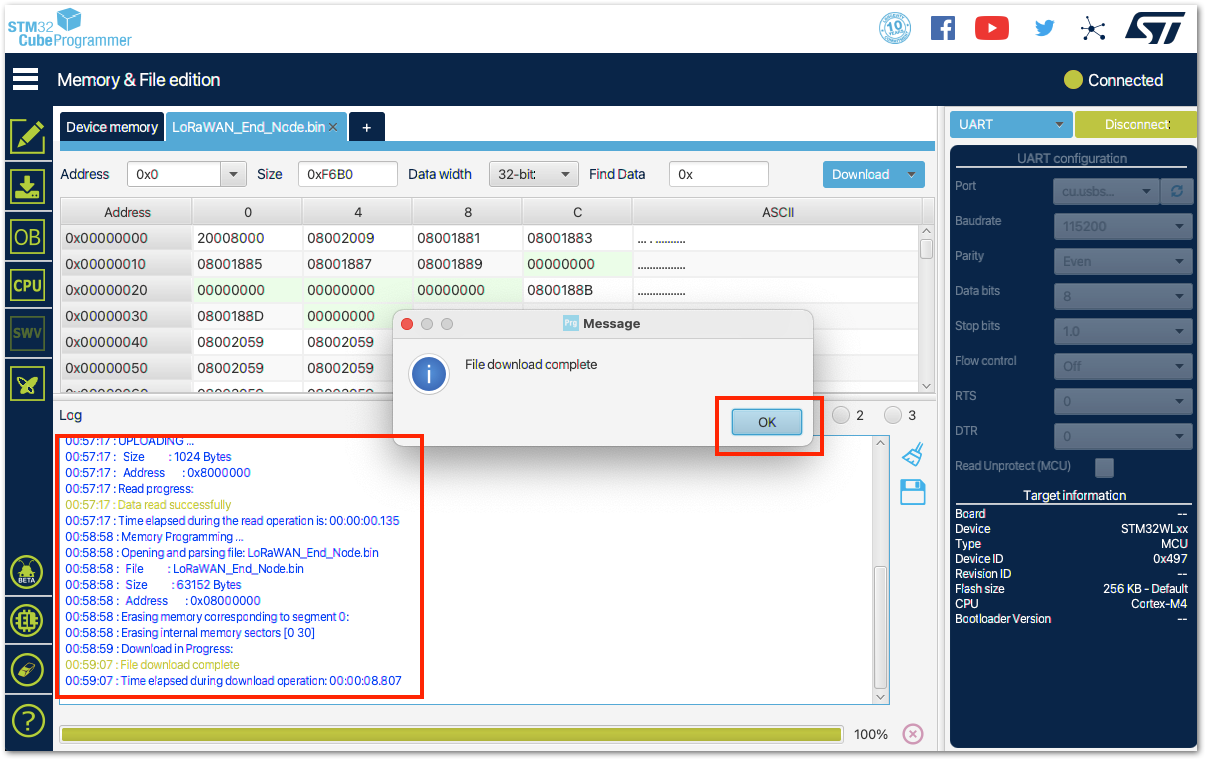Click the 10 years anniversary badge

(x=894, y=28)
